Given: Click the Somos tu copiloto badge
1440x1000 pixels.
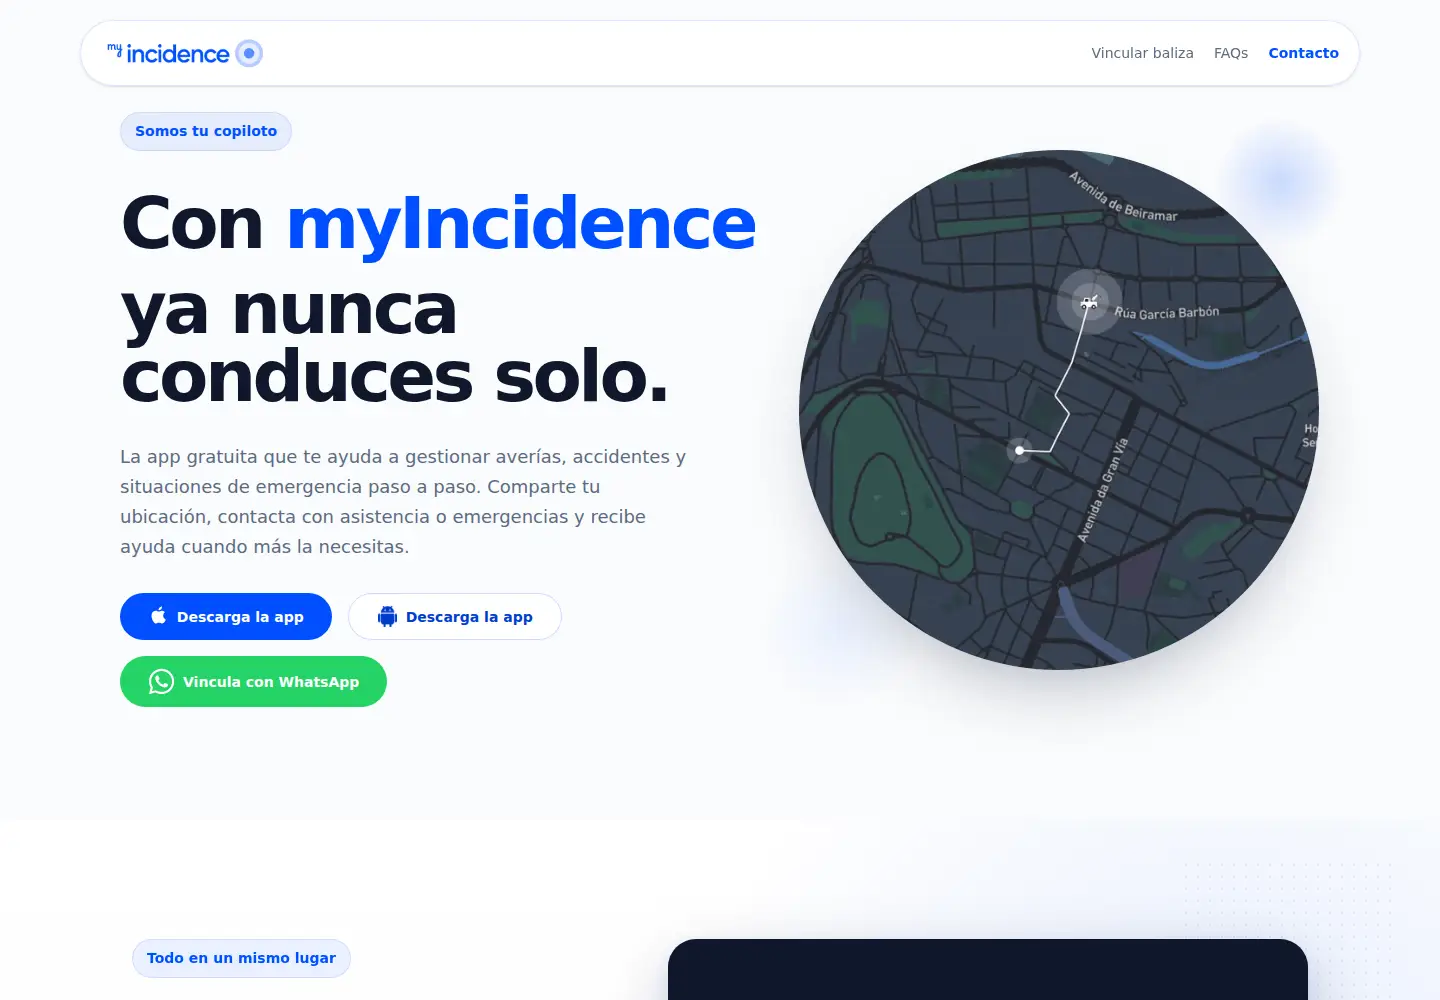Looking at the screenshot, I should pos(206,131).
